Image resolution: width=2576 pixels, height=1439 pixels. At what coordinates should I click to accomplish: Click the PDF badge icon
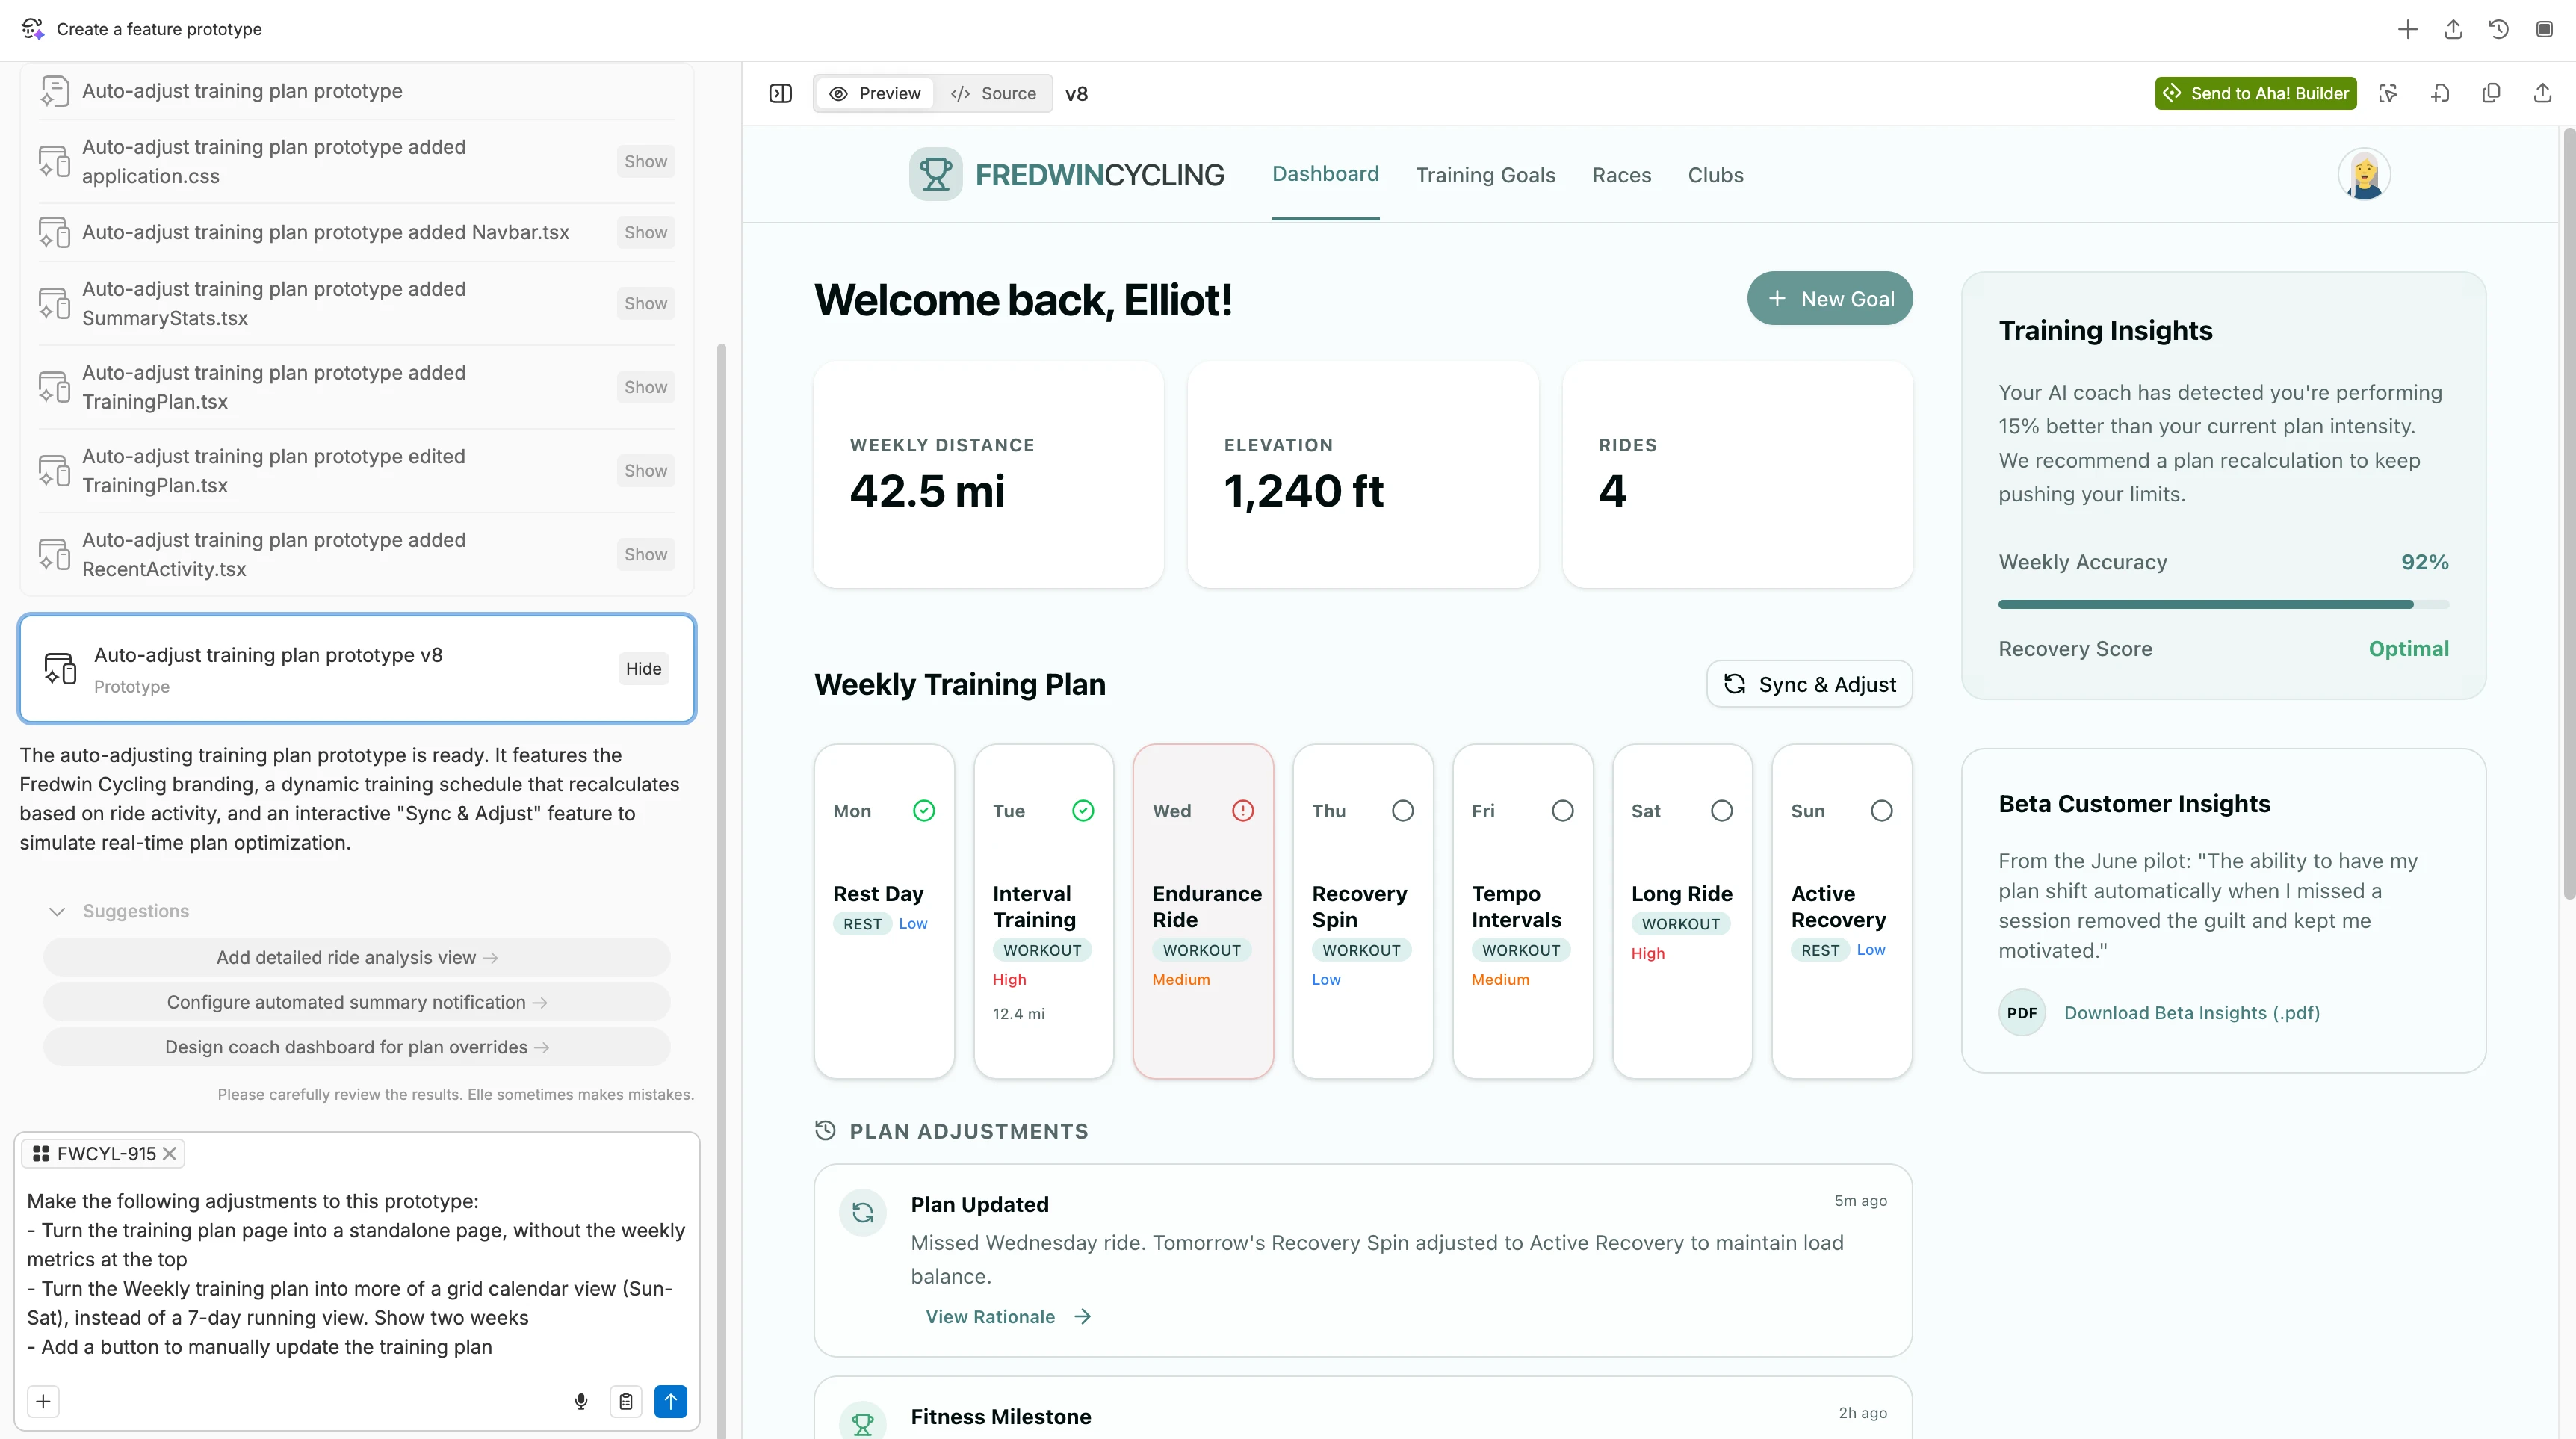(2021, 1012)
